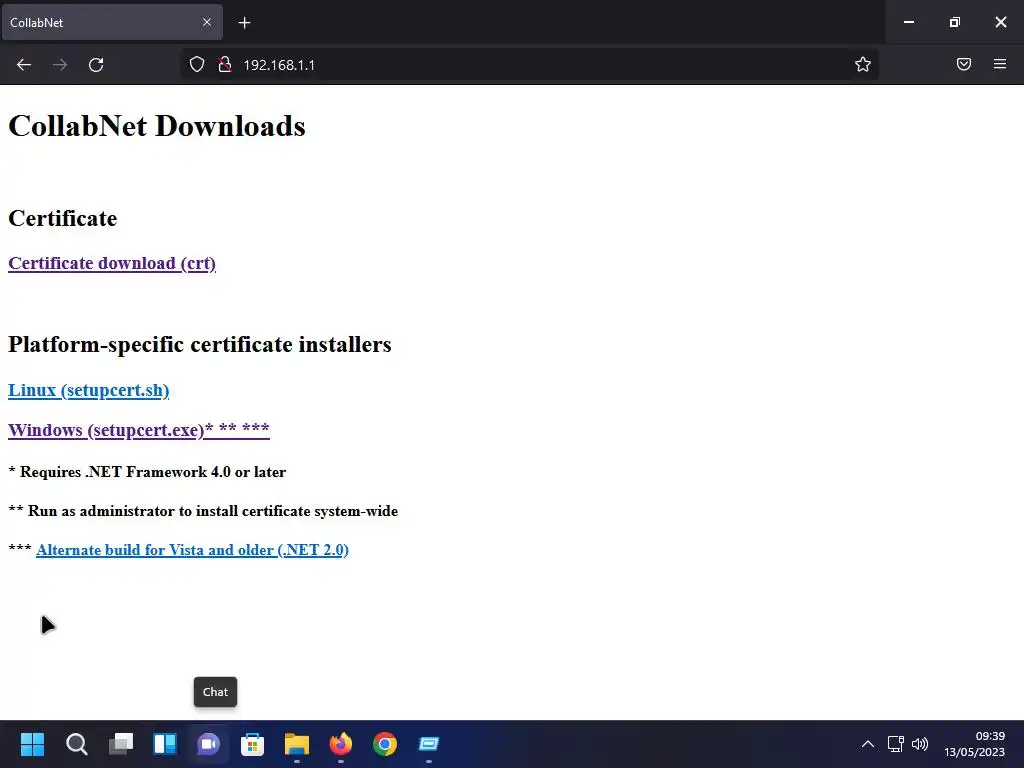
Task: Click the Platform-specific certificate installers heading
Action: (x=200, y=344)
